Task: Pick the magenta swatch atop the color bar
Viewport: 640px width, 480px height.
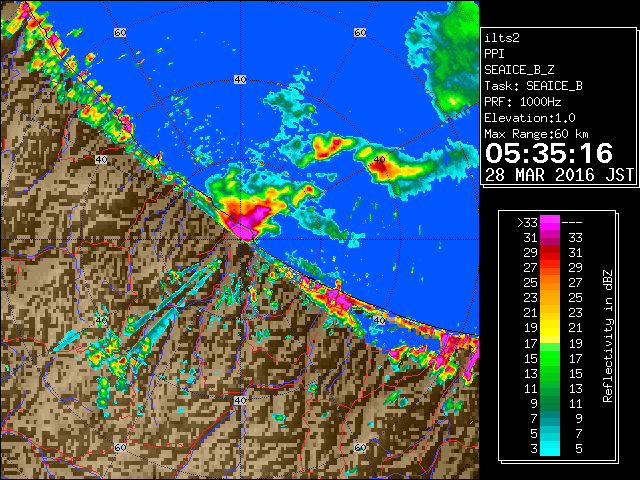Action: (x=550, y=223)
